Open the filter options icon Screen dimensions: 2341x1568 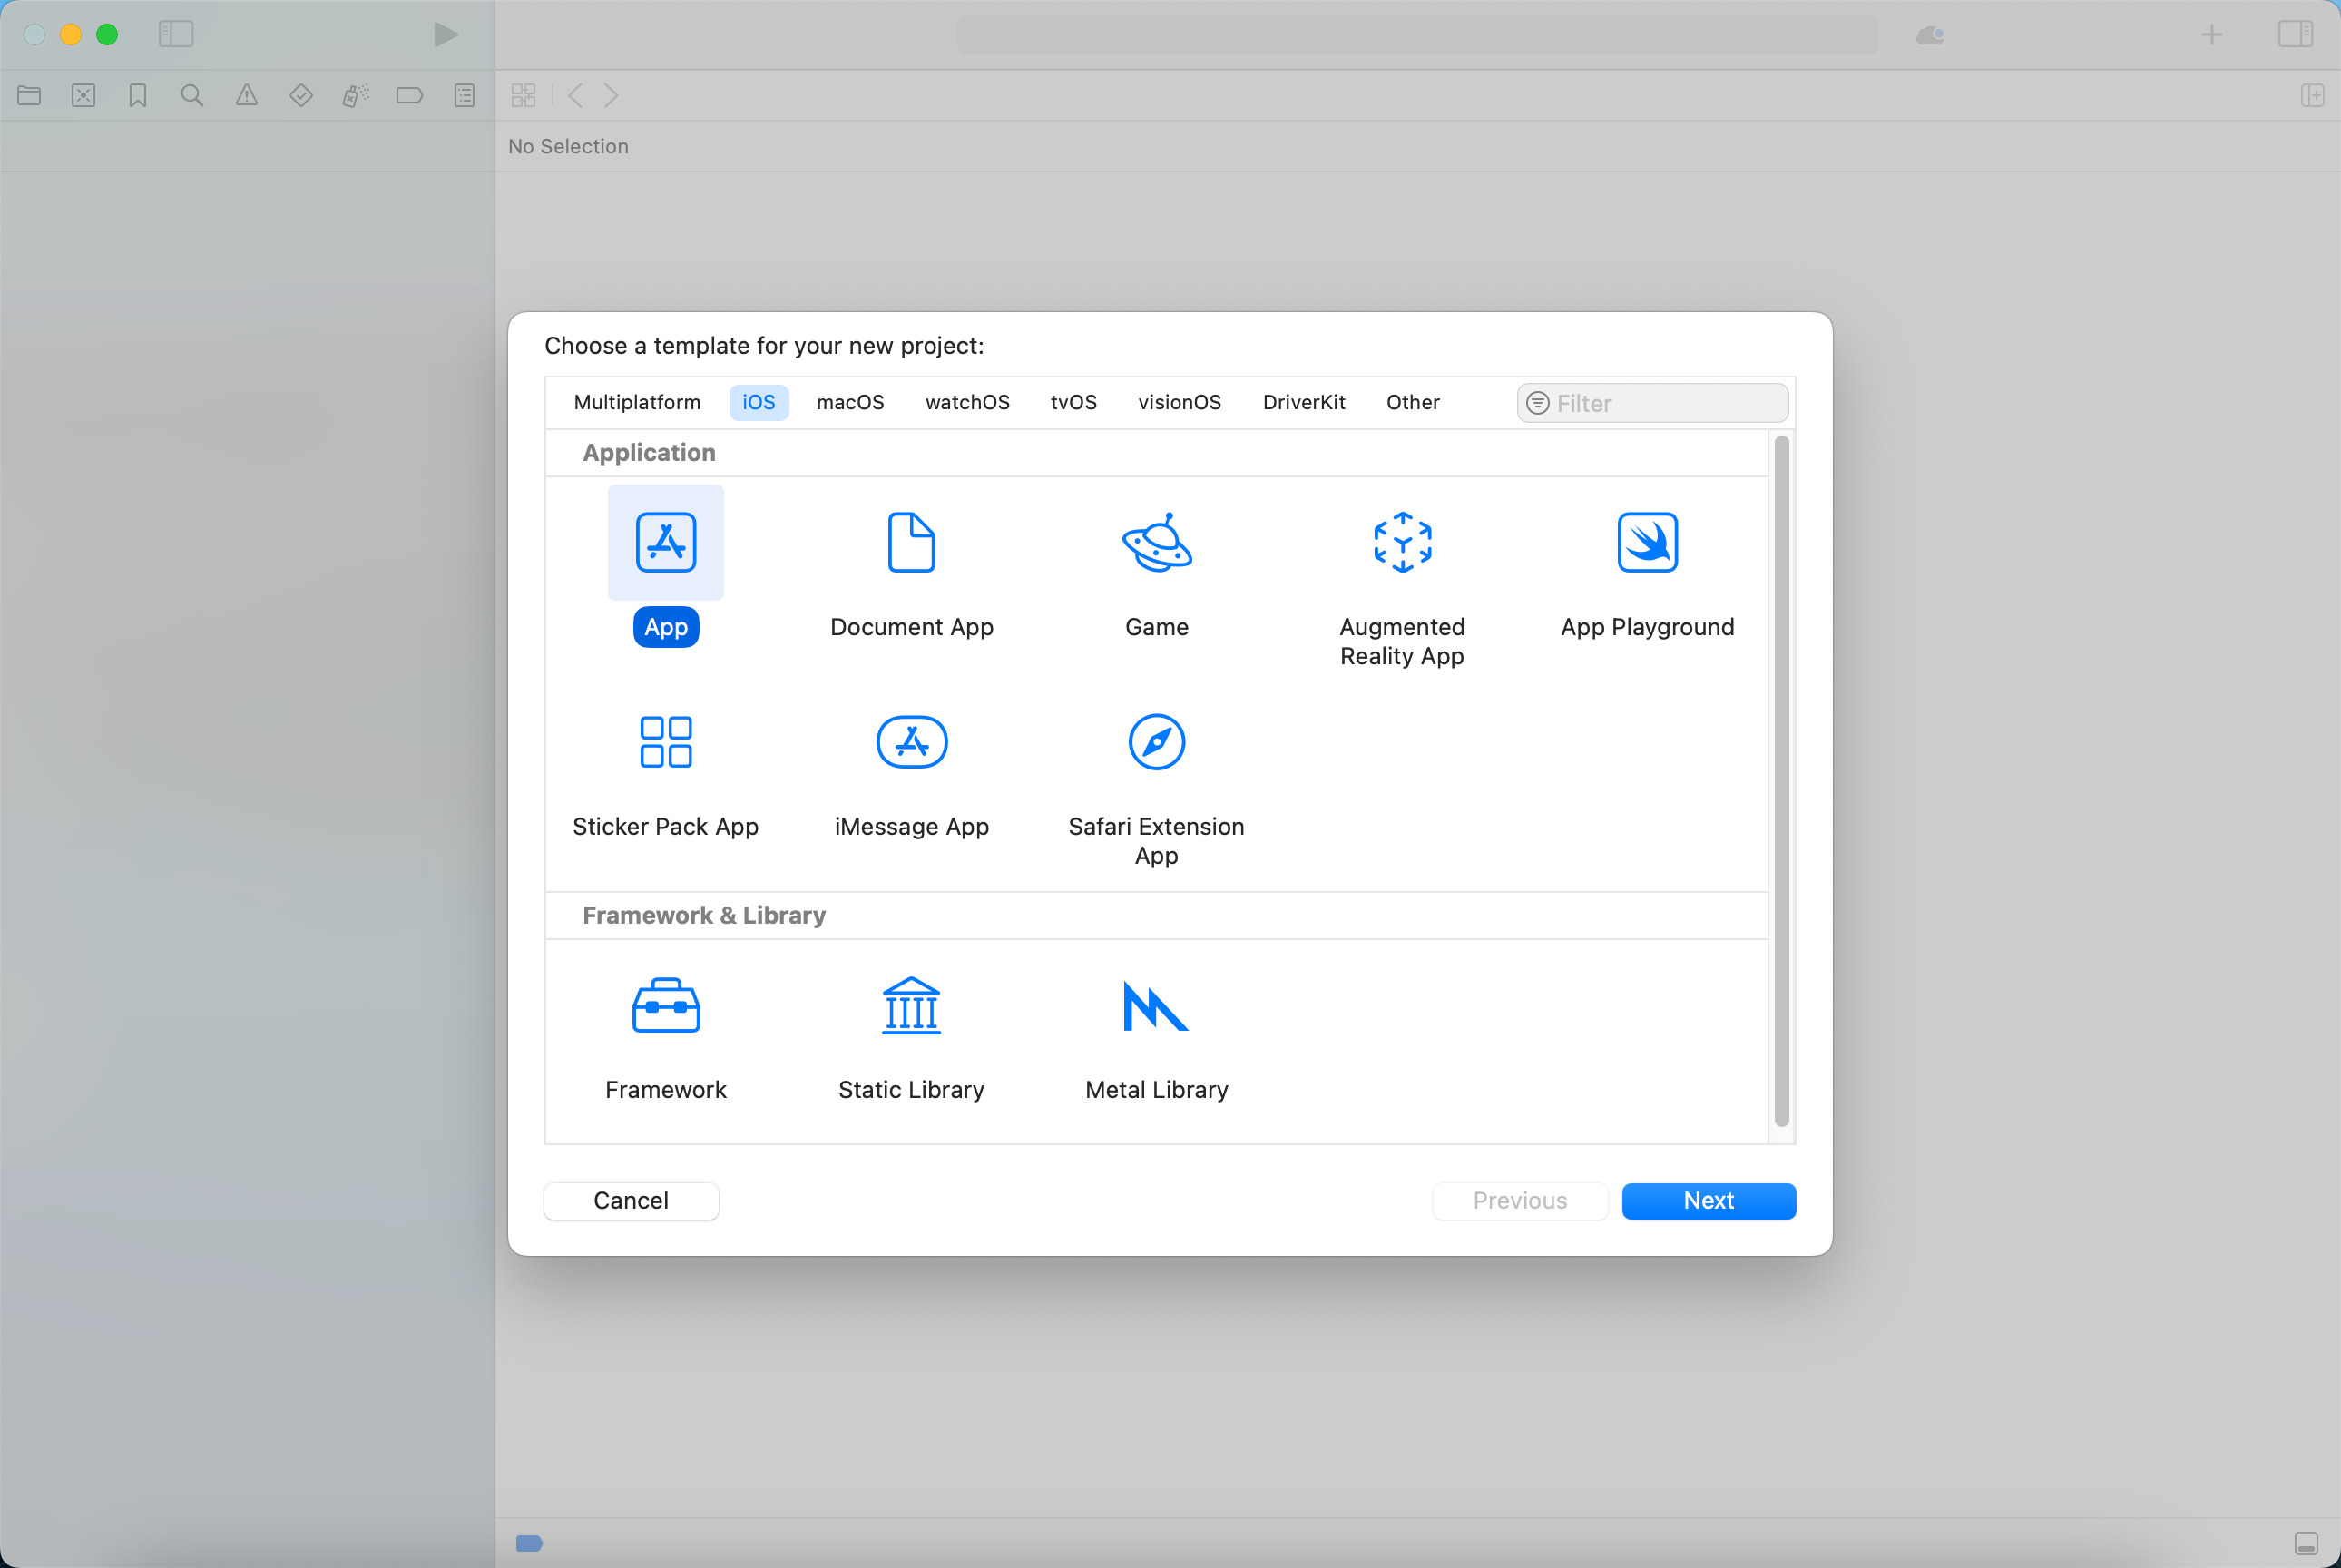point(1538,403)
